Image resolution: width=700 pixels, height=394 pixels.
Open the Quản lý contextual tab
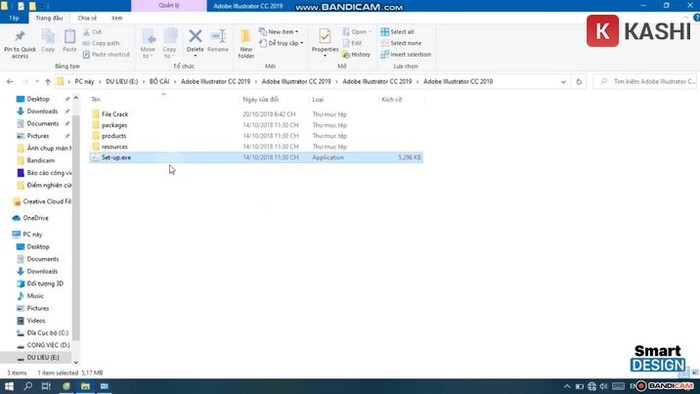coord(169,6)
